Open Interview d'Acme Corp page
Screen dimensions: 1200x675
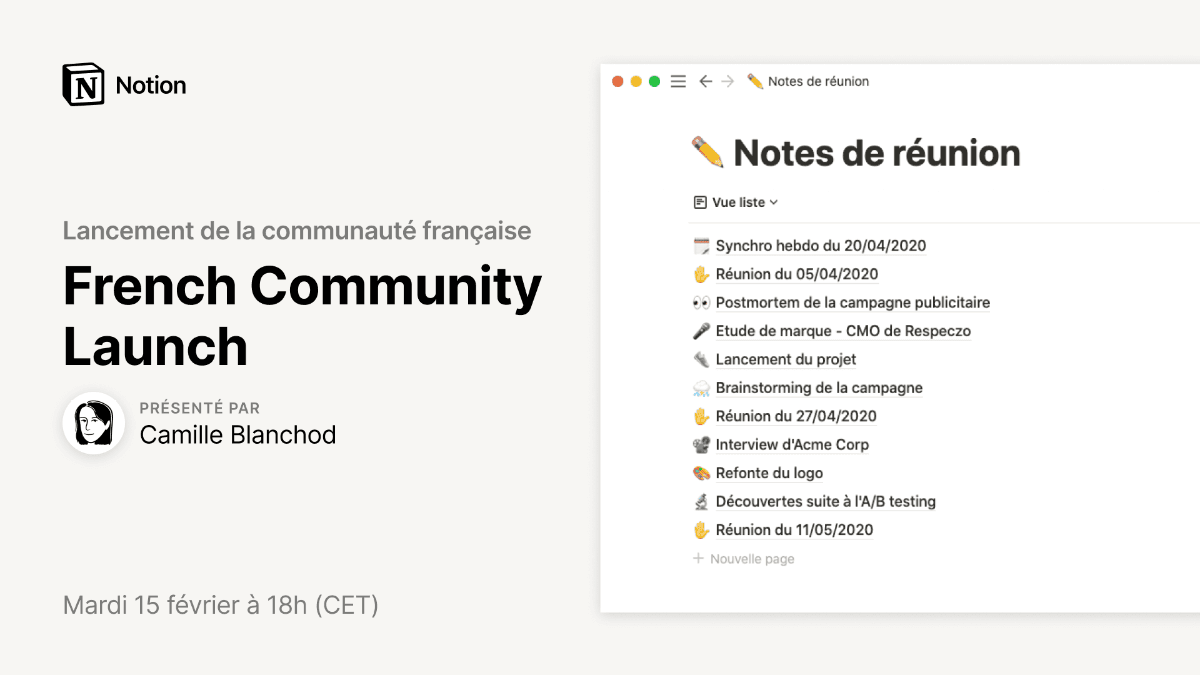click(x=793, y=445)
